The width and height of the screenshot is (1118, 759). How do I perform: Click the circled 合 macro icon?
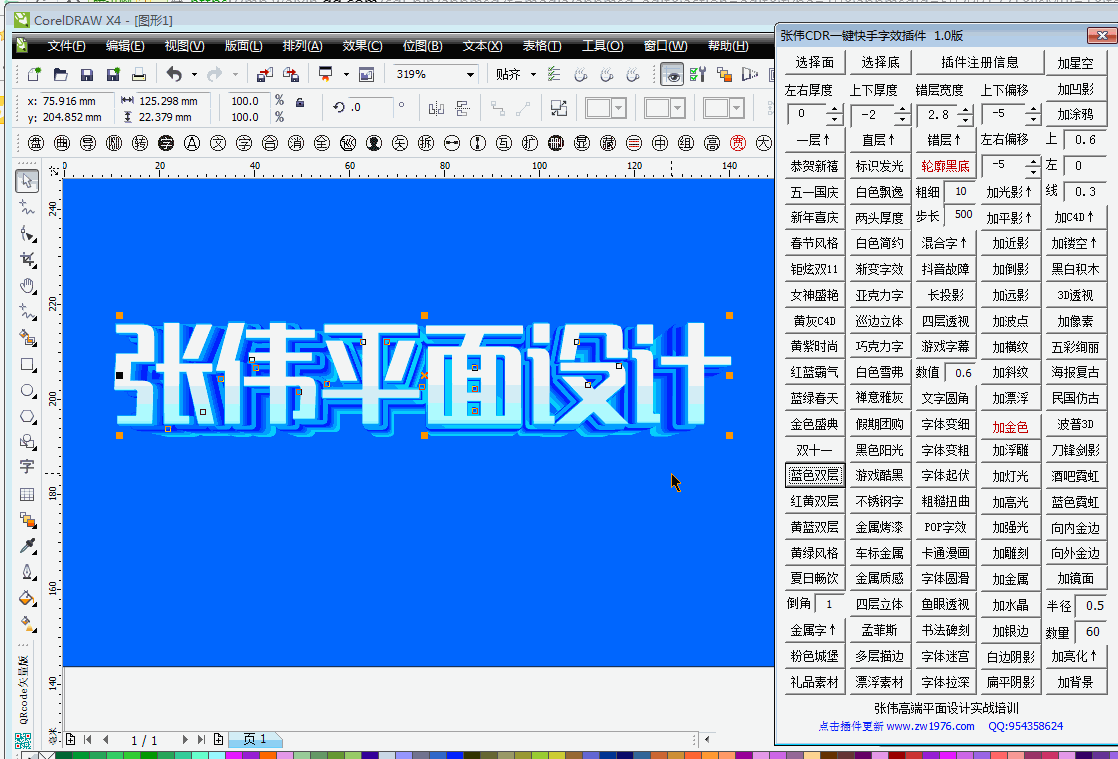tap(270, 143)
